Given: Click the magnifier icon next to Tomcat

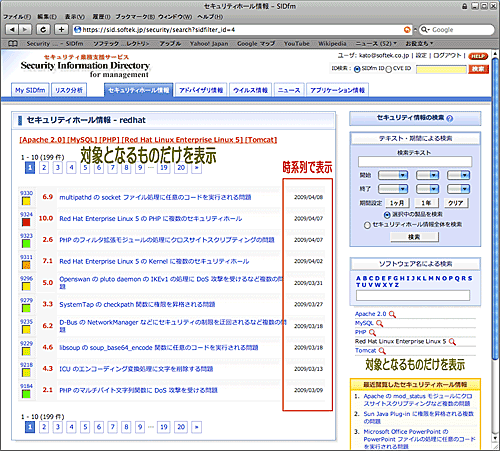Looking at the screenshot, I should [382, 351].
